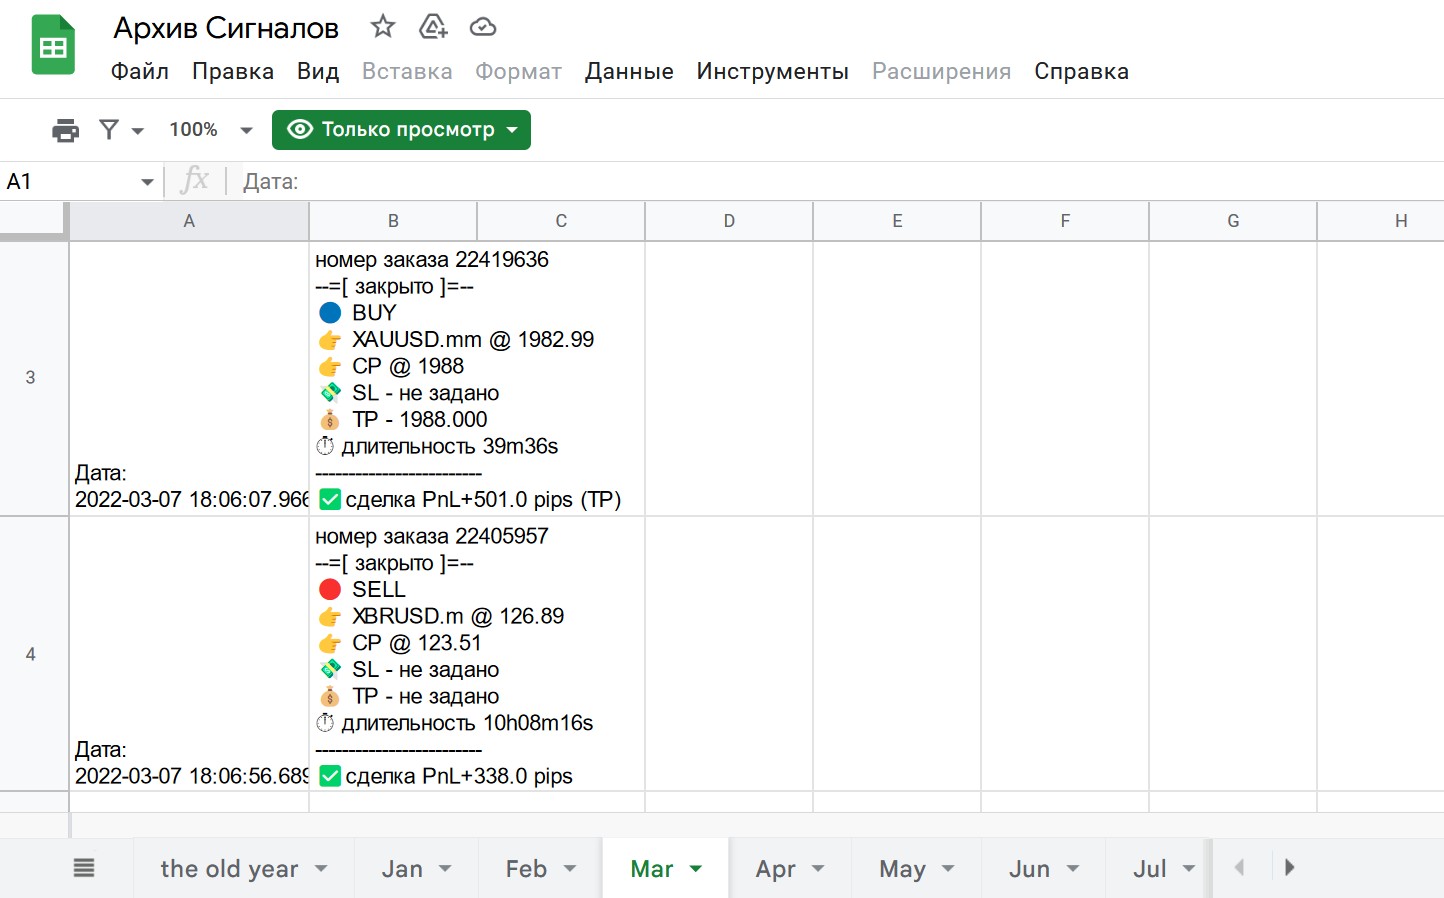The width and height of the screenshot is (1444, 898).
Task: Open the Файл menu
Action: point(139,71)
